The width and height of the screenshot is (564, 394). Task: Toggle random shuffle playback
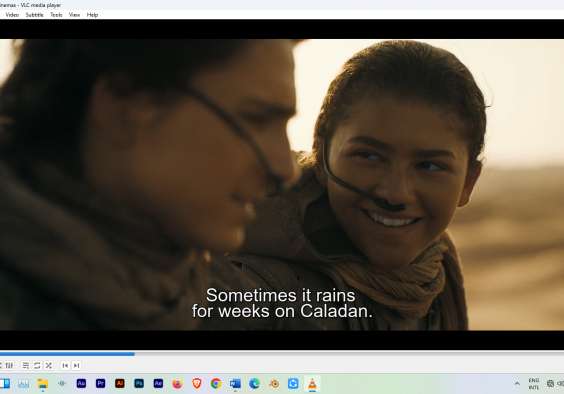click(49, 366)
